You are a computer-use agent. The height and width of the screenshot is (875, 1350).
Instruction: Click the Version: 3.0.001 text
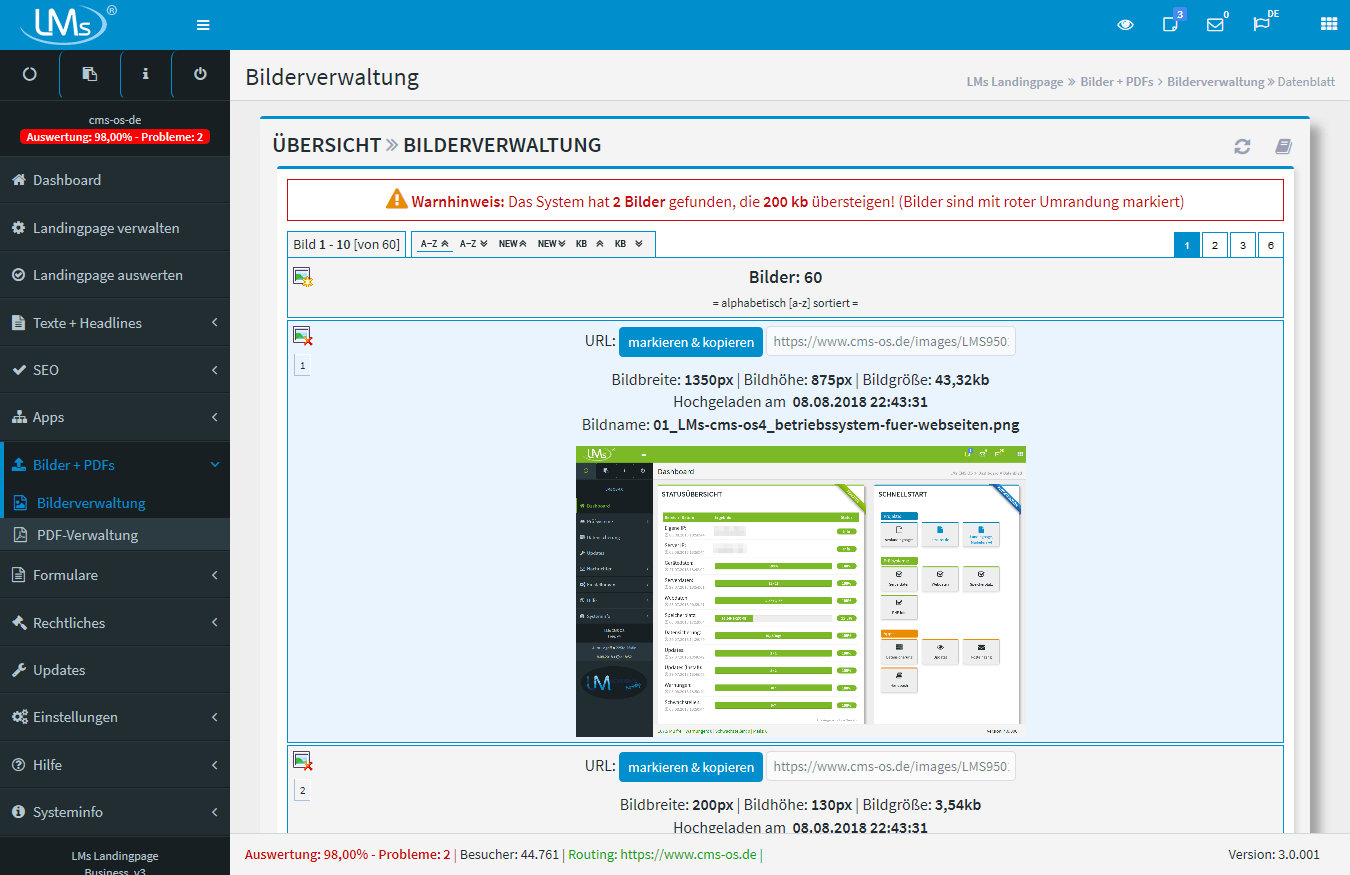click(1274, 855)
